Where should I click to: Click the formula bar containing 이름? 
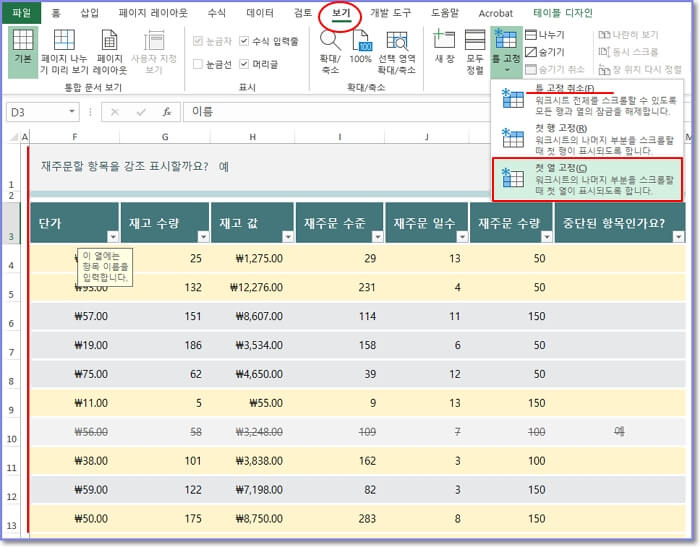tap(339, 112)
